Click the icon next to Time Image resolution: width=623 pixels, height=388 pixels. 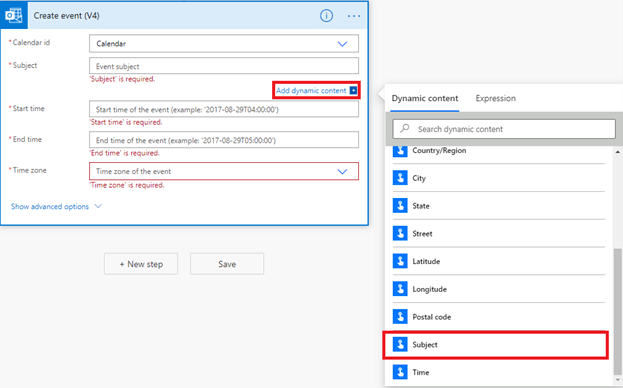pyautogui.click(x=400, y=373)
